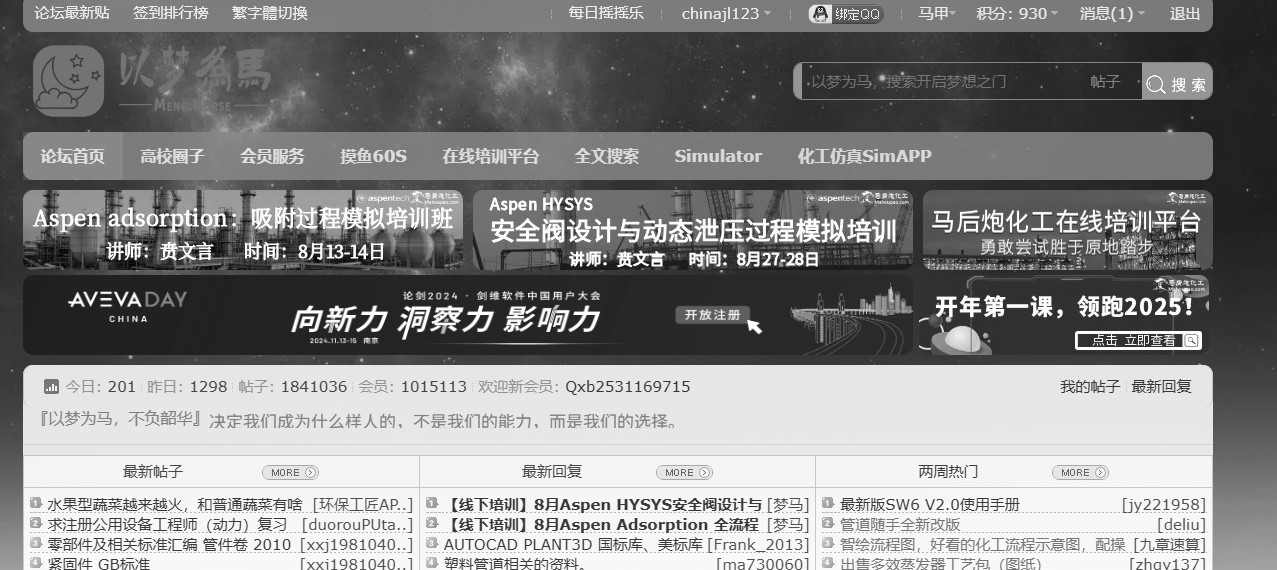Open post 智绘流程图，好看的化工流程示意图
This screenshot has height=570, width=1277.
[982, 545]
